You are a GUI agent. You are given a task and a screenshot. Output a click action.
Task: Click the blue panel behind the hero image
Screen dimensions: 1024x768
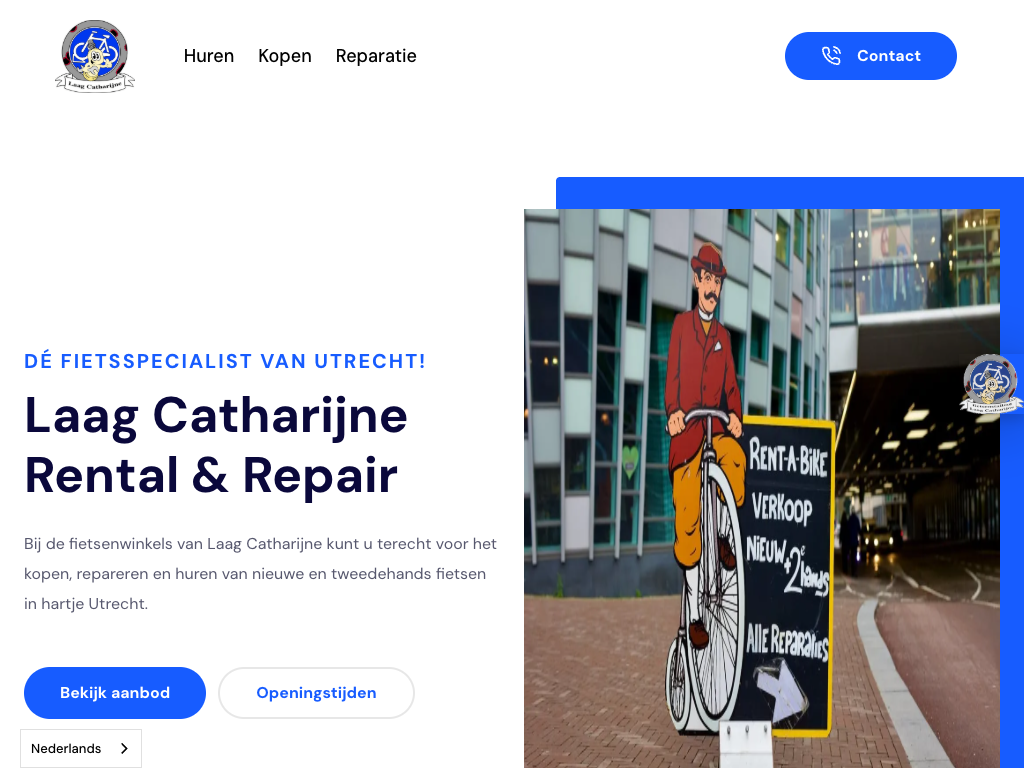tap(790, 193)
